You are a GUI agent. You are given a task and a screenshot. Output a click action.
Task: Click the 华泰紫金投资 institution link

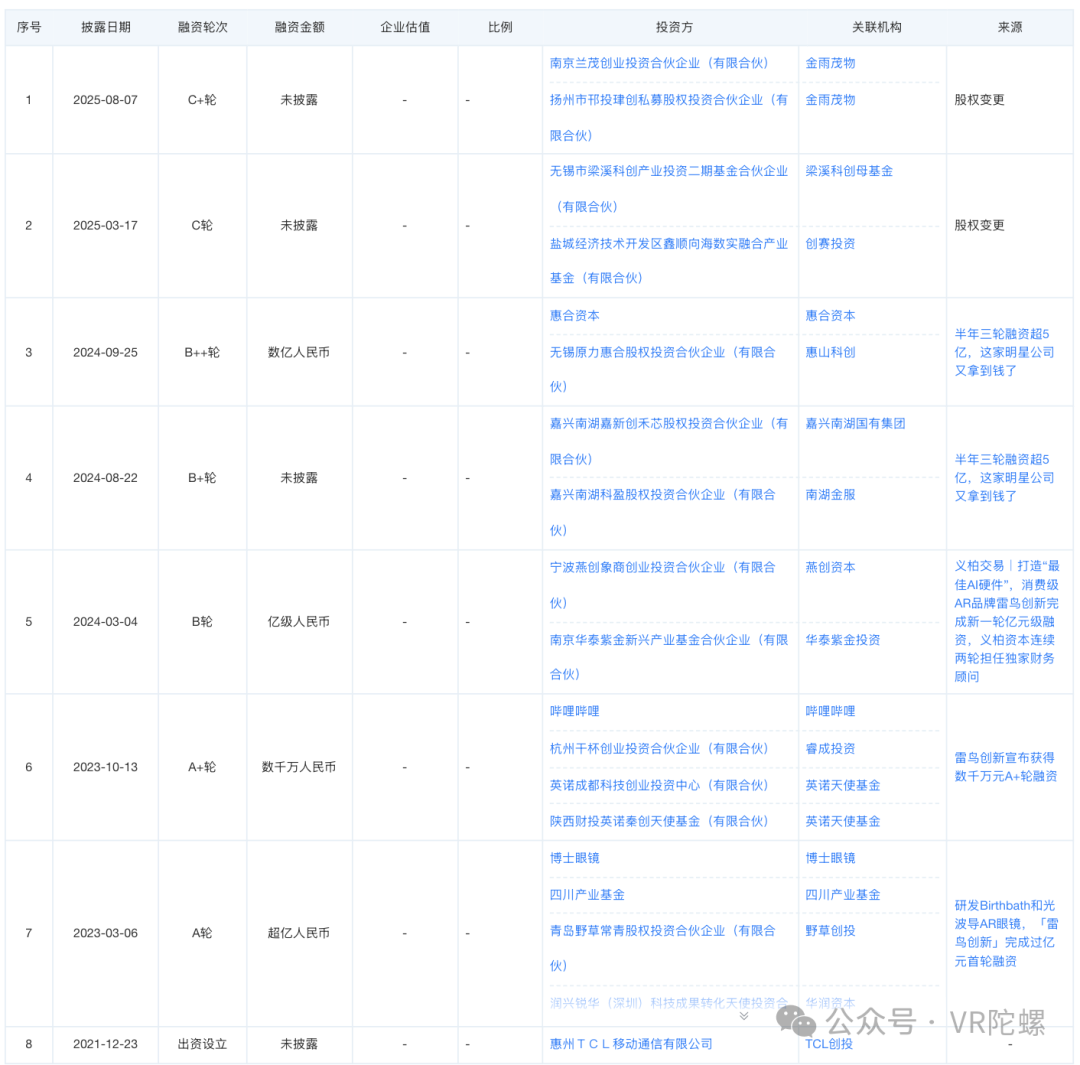tap(843, 639)
